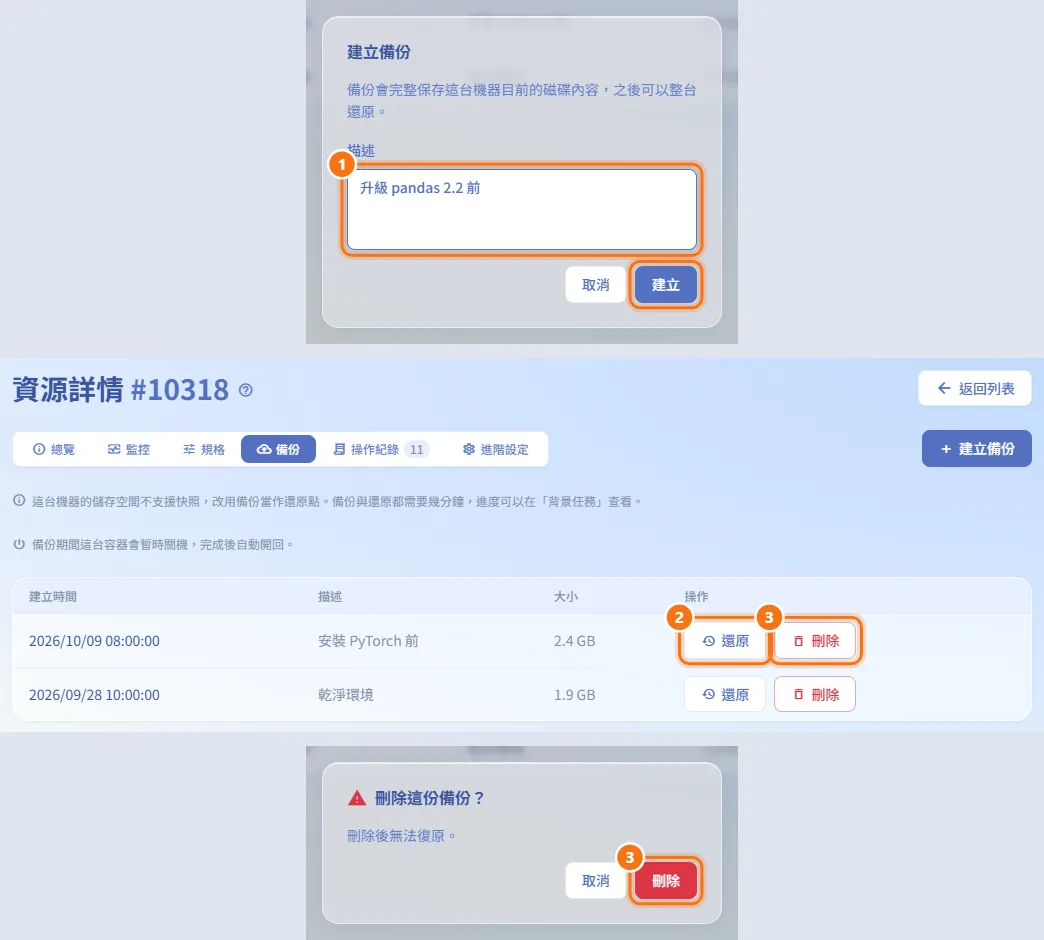Click the help icon beside 資源詳情 #10318
The width and height of the screenshot is (1044, 940).
(246, 390)
